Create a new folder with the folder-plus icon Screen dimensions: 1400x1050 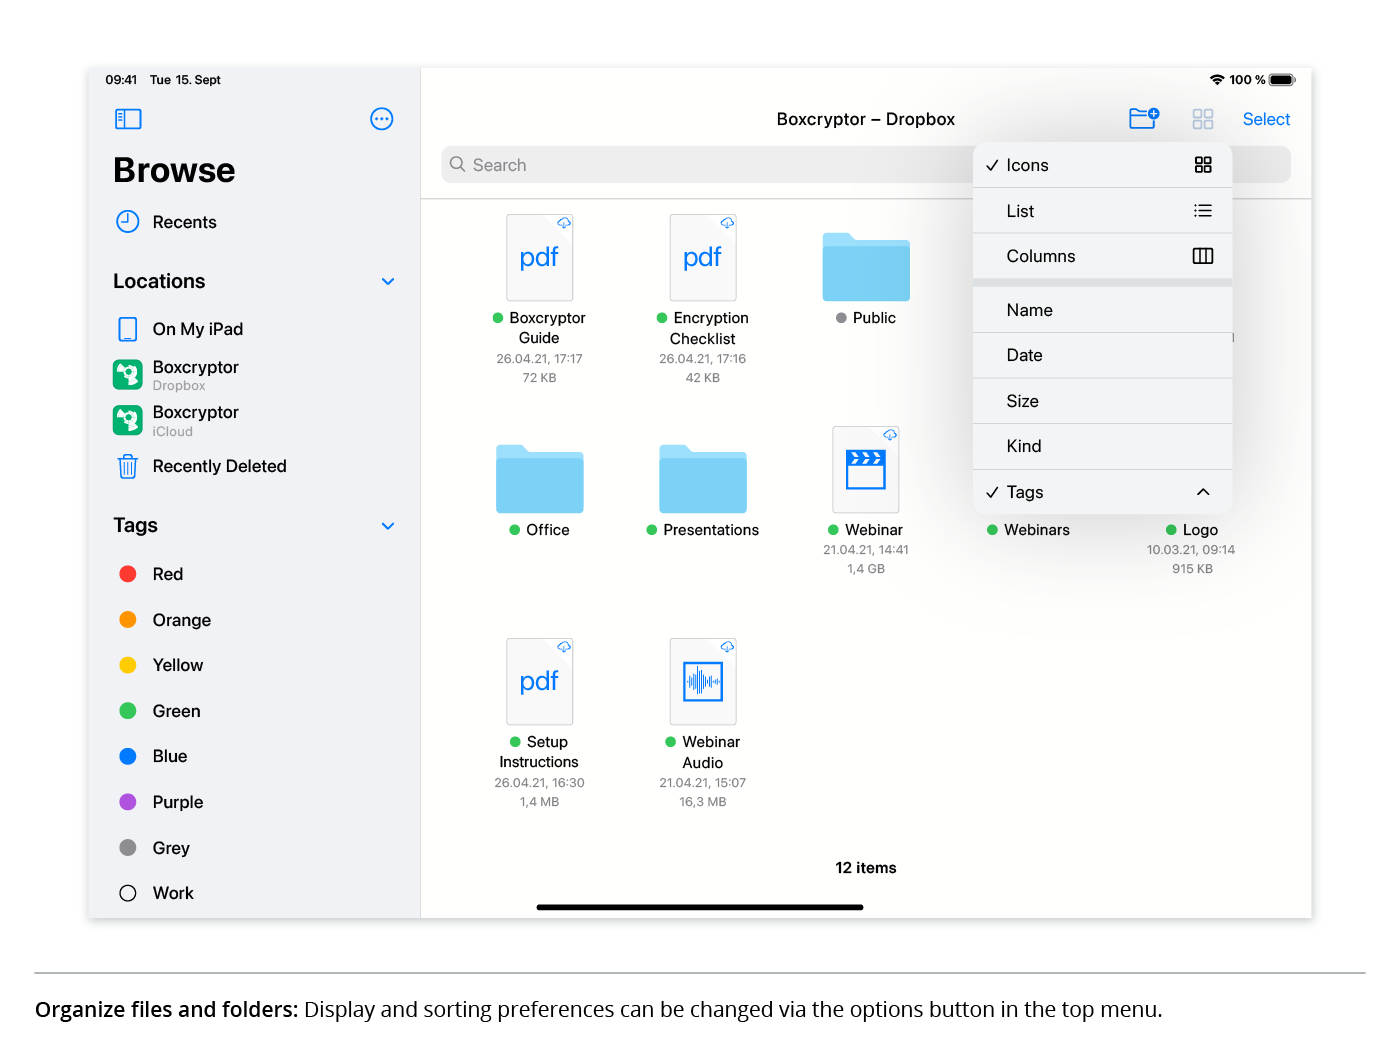tap(1144, 119)
